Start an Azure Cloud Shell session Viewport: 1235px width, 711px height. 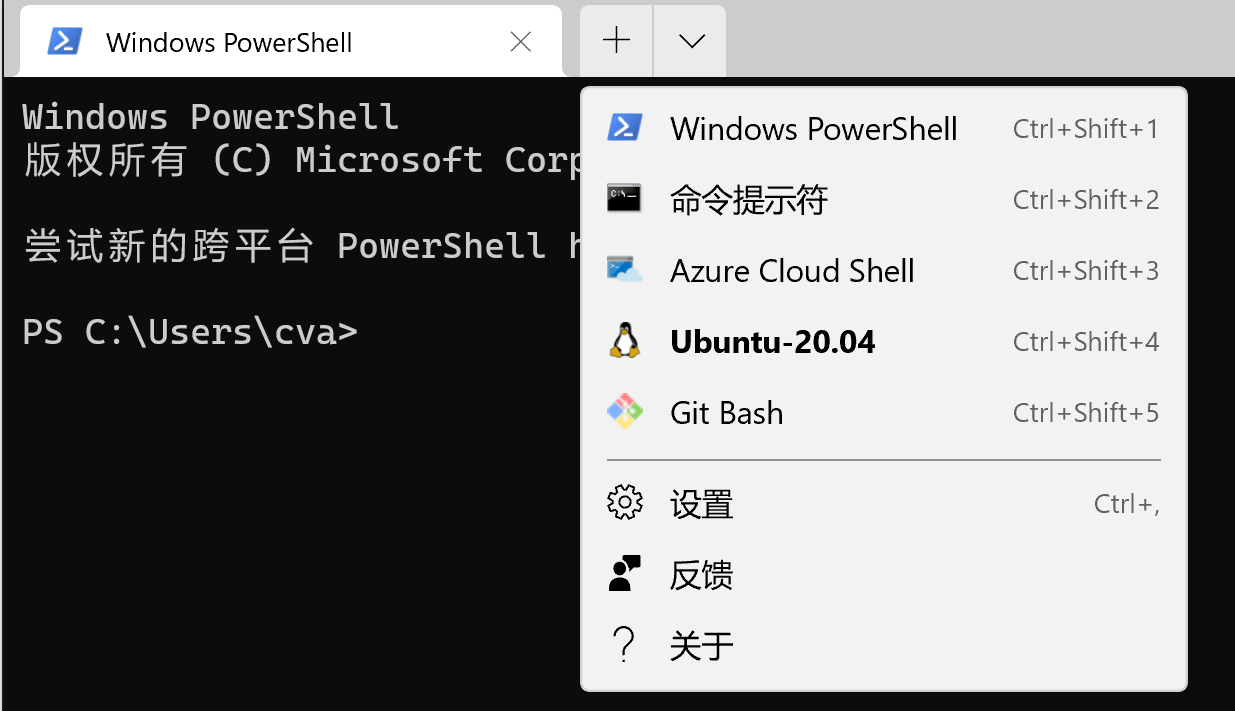tap(792, 270)
